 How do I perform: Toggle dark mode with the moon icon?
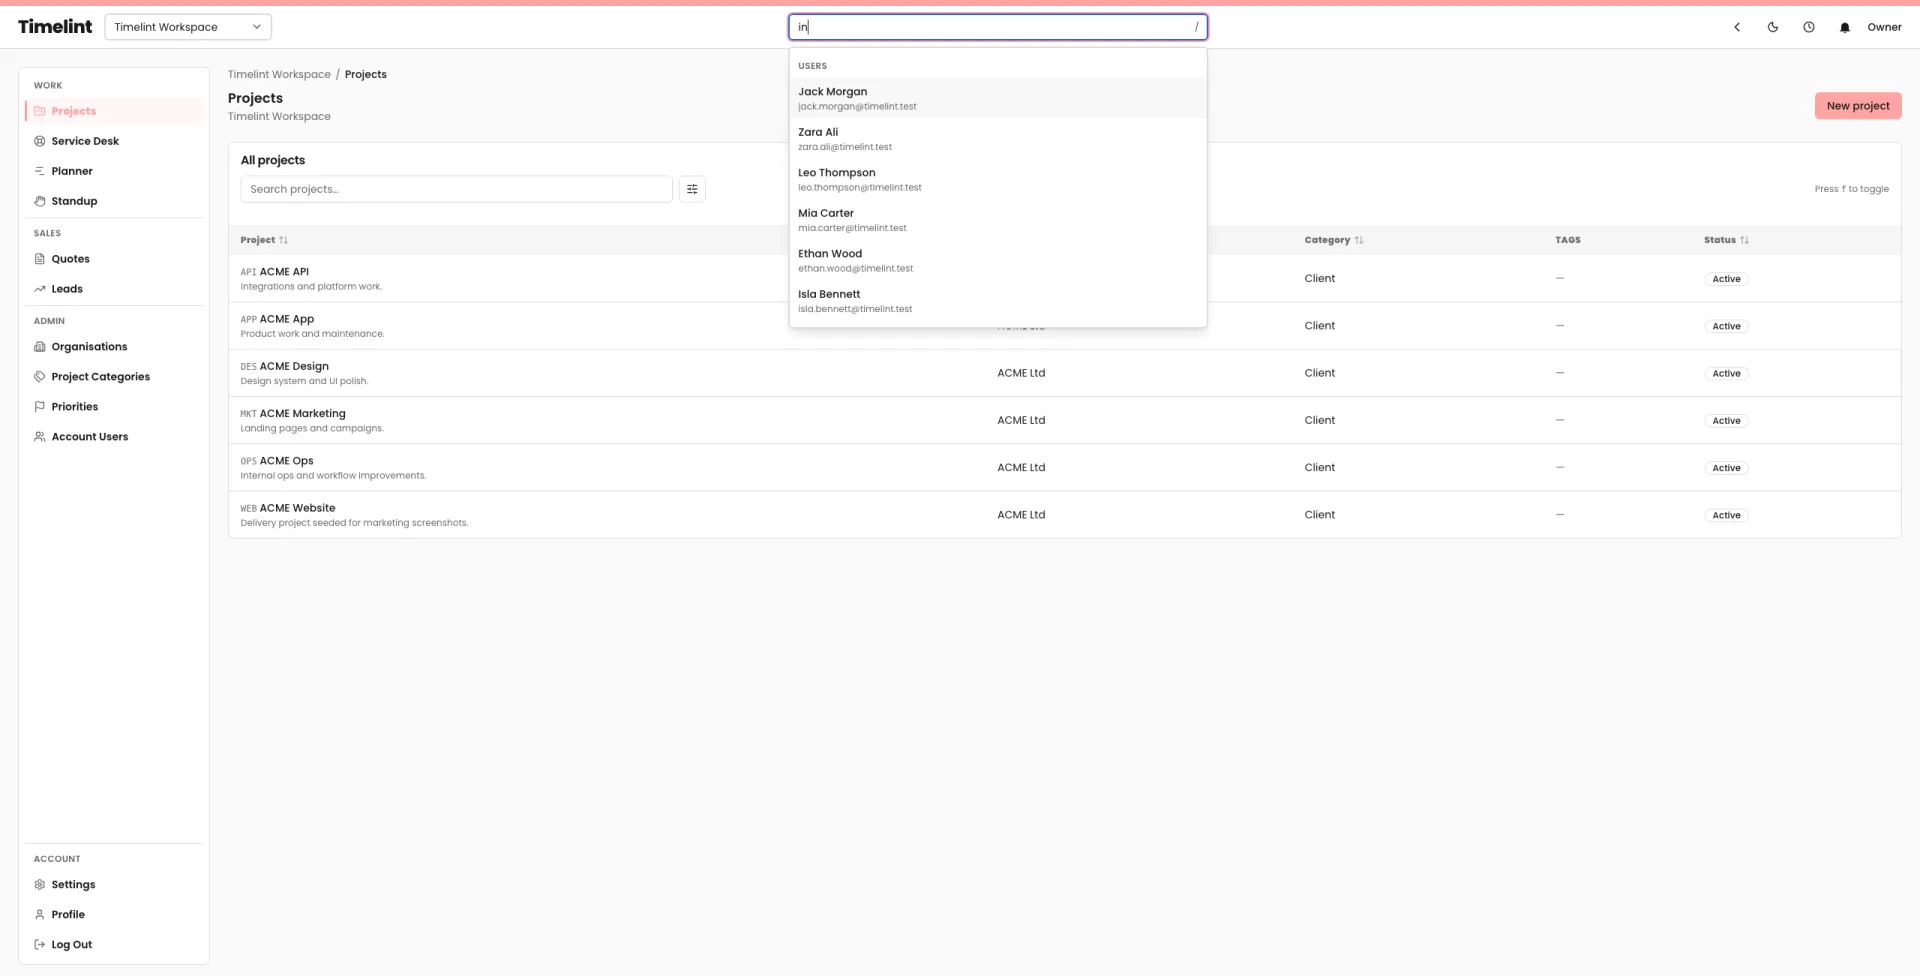pos(1772,27)
